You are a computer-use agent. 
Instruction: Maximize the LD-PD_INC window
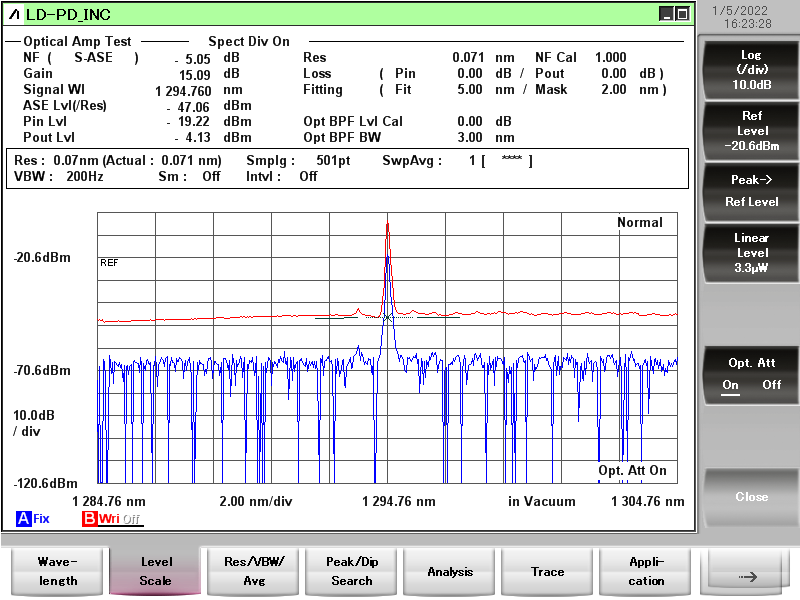682,14
